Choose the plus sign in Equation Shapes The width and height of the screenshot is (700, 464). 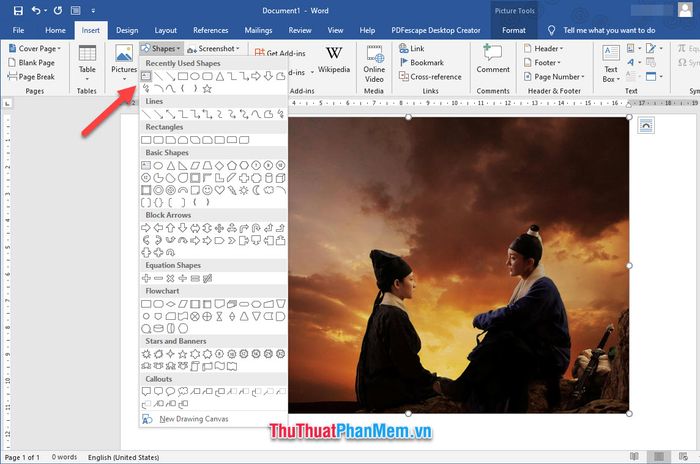[146, 278]
